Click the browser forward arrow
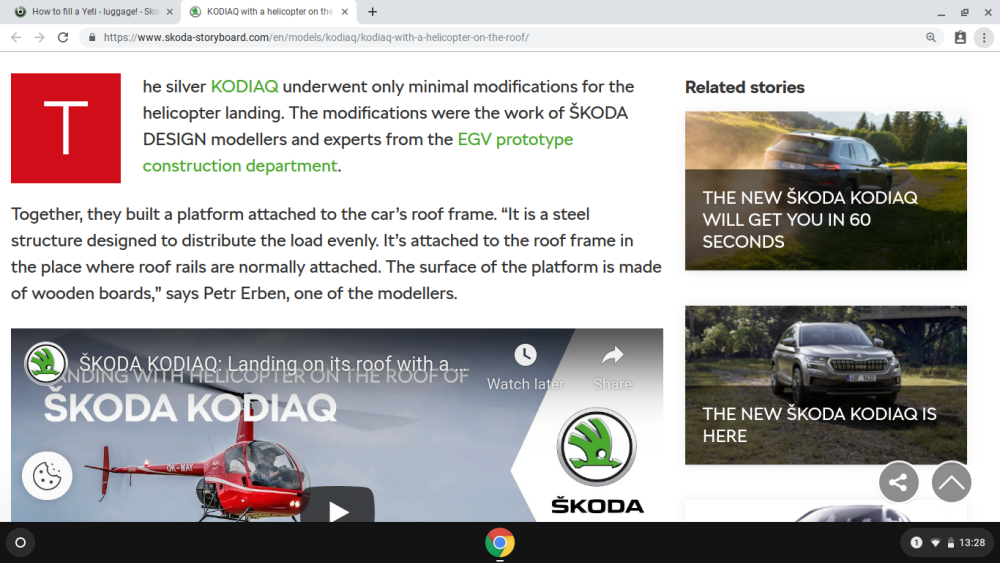The image size is (1000, 563). (x=40, y=38)
